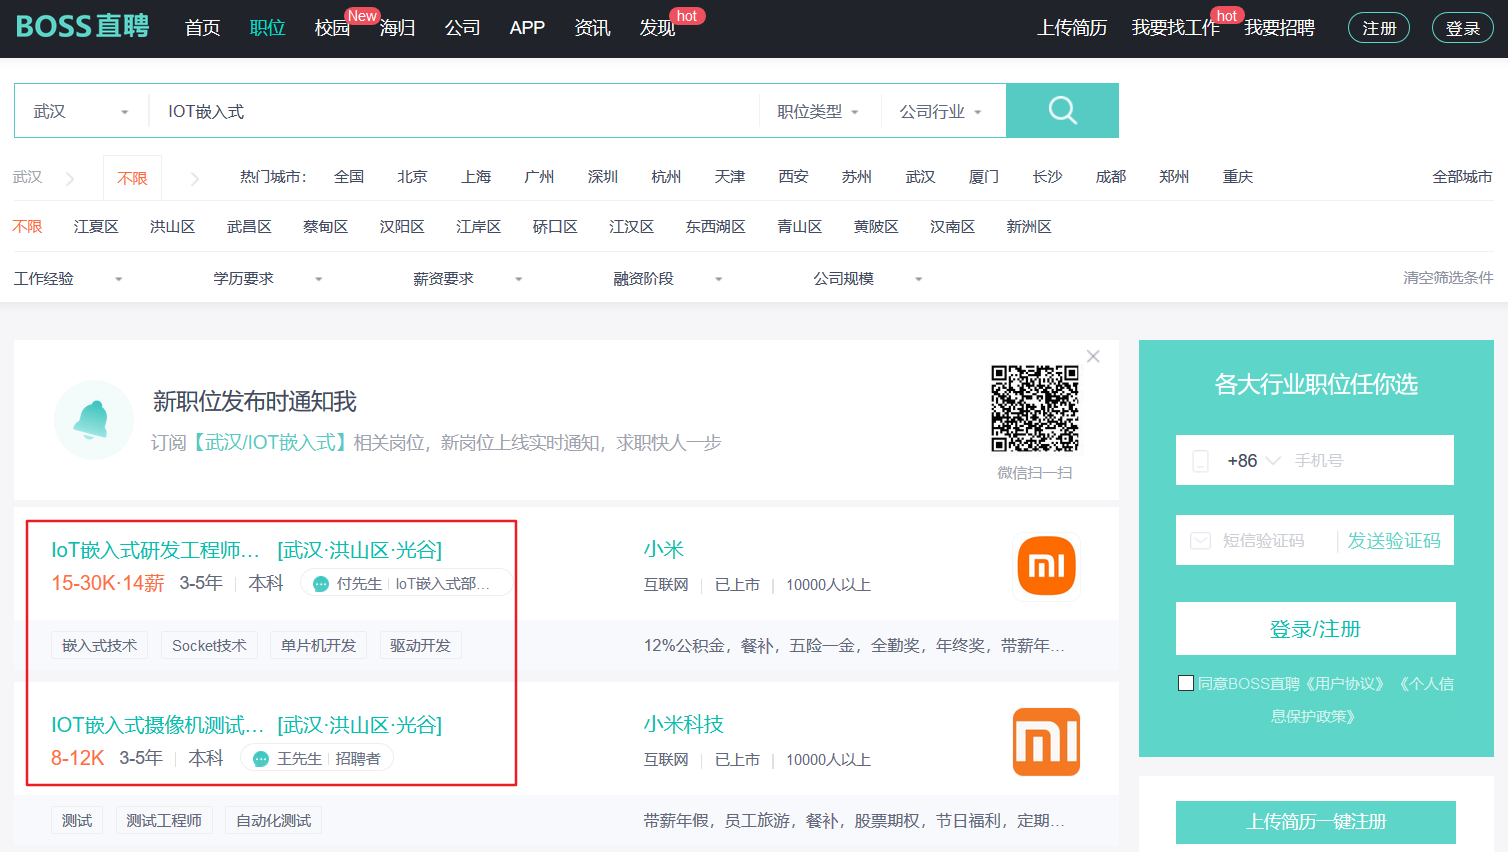1508x852 pixels.
Task: Click 发送验证码 link
Action: (1394, 541)
